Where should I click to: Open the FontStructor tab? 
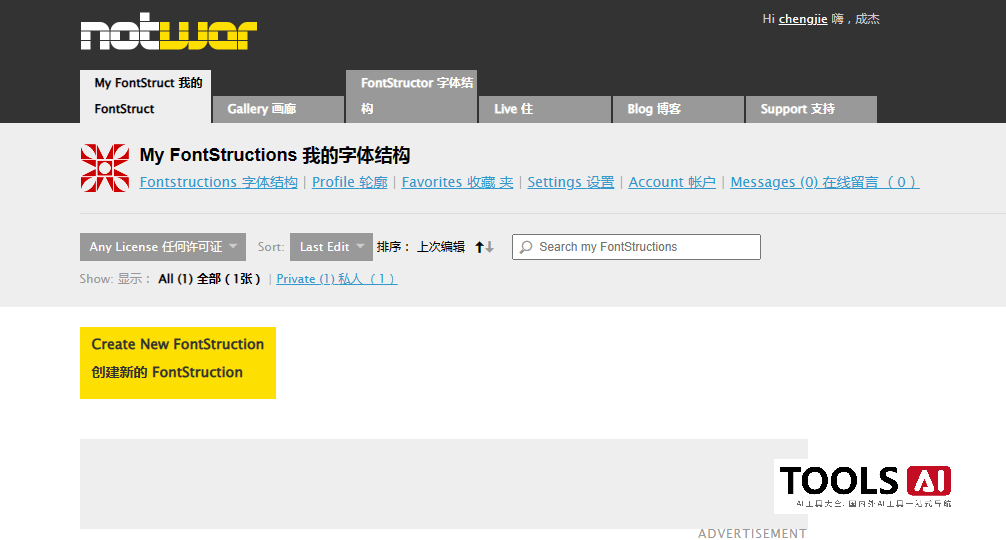411,96
